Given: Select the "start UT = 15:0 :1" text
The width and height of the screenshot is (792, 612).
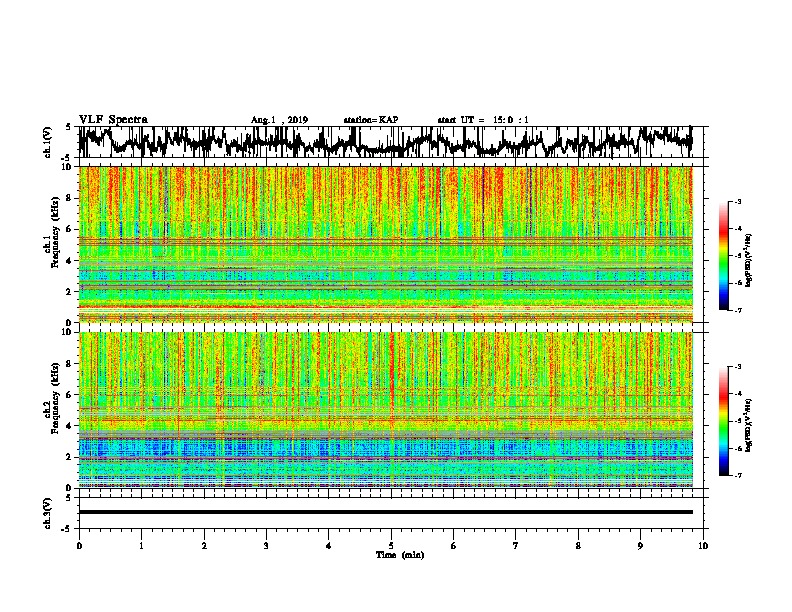Looking at the screenshot, I should [x=483, y=120].
